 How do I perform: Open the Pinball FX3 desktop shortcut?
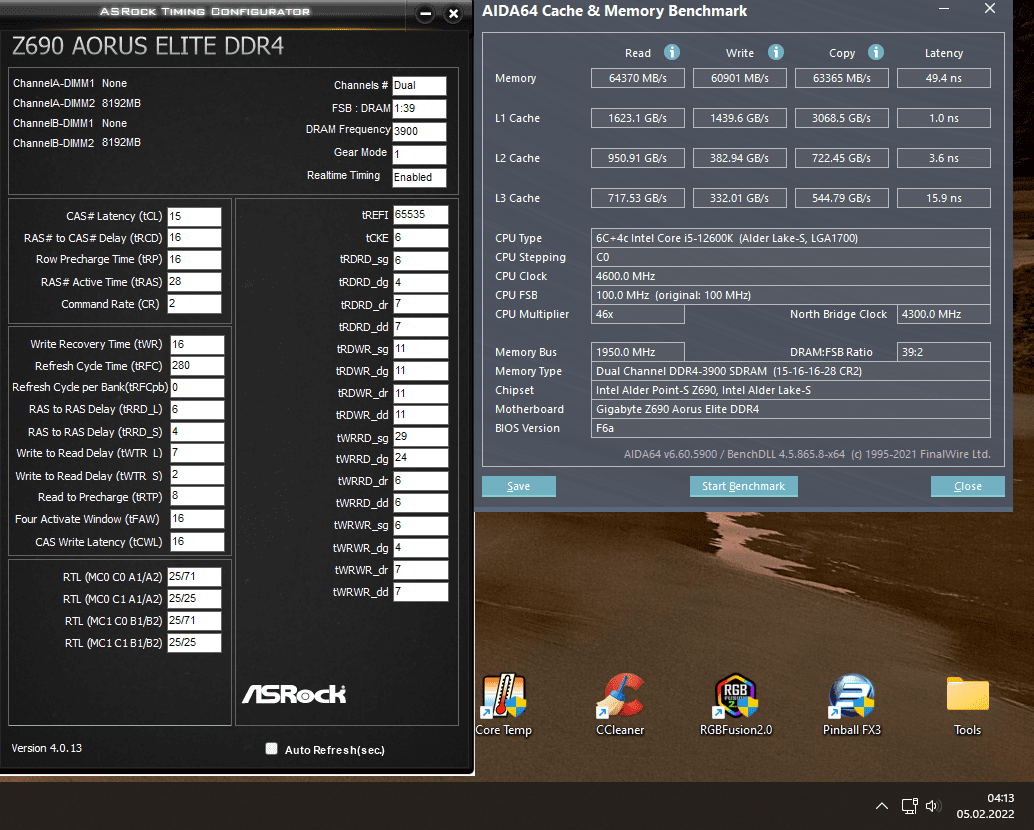851,704
